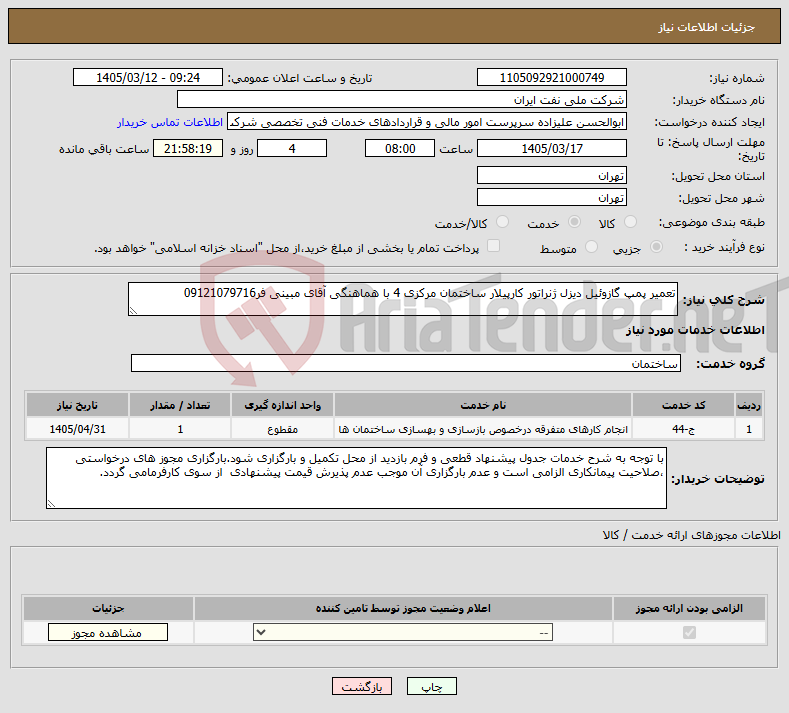Image resolution: width=789 pixels, height=713 pixels.
Task: Open the اعلام وضعیت مجوز dropdown
Action: tap(403, 632)
